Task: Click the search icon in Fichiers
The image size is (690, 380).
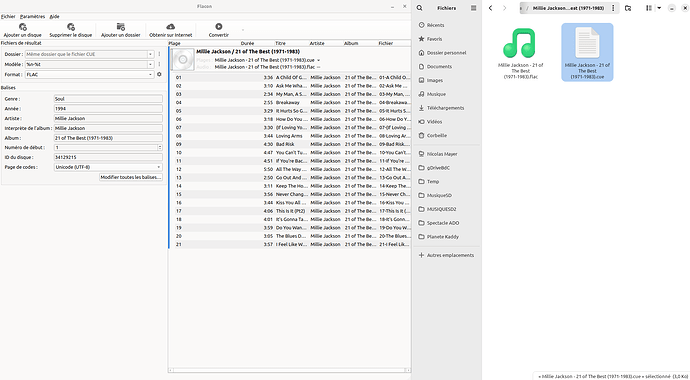Action: pos(419,8)
